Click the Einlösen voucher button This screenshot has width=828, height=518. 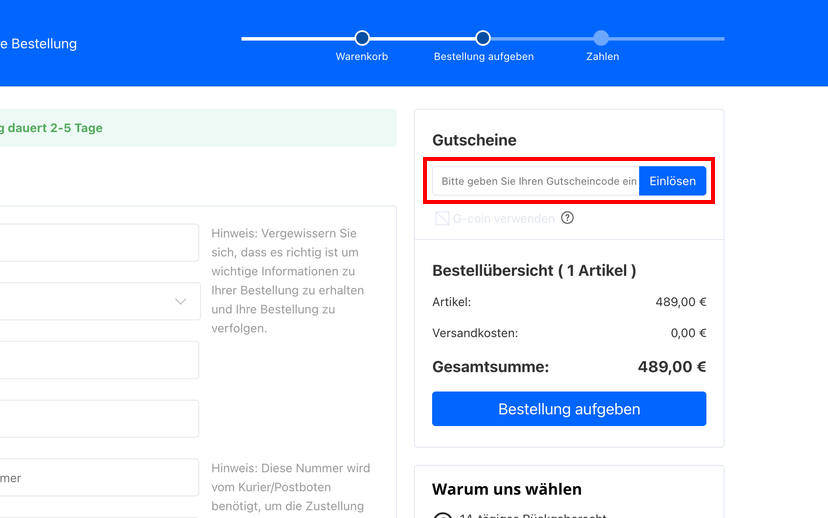pos(672,181)
